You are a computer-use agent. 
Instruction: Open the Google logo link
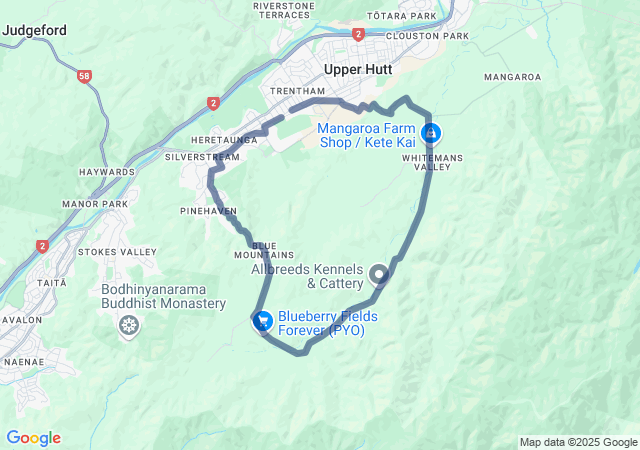[x=34, y=438]
